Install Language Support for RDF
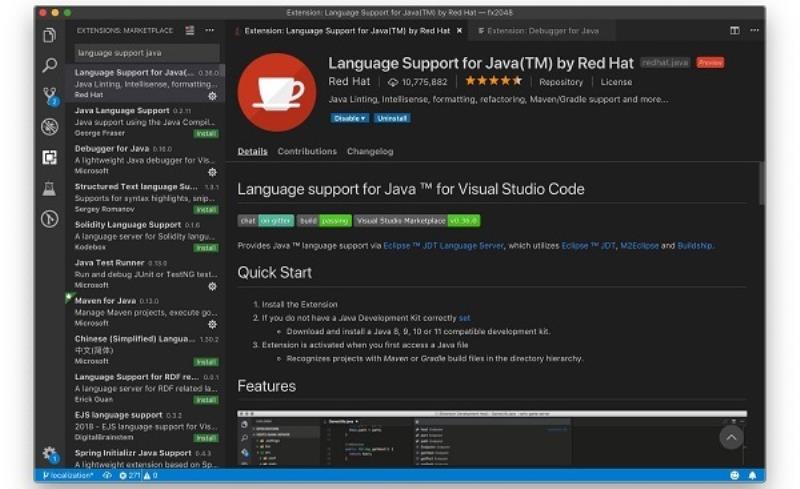 (x=206, y=400)
